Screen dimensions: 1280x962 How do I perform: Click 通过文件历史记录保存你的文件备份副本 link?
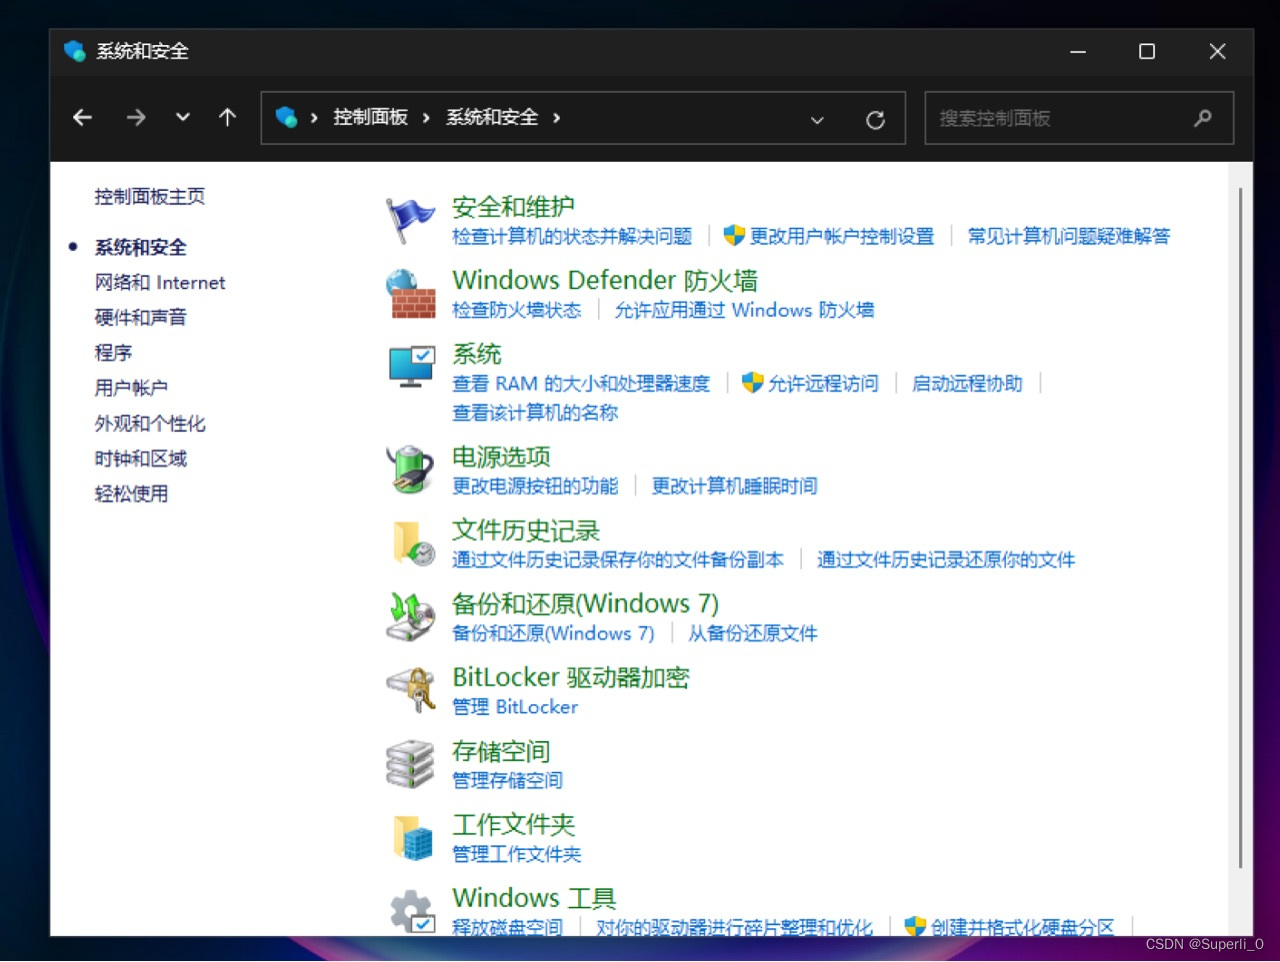618,560
